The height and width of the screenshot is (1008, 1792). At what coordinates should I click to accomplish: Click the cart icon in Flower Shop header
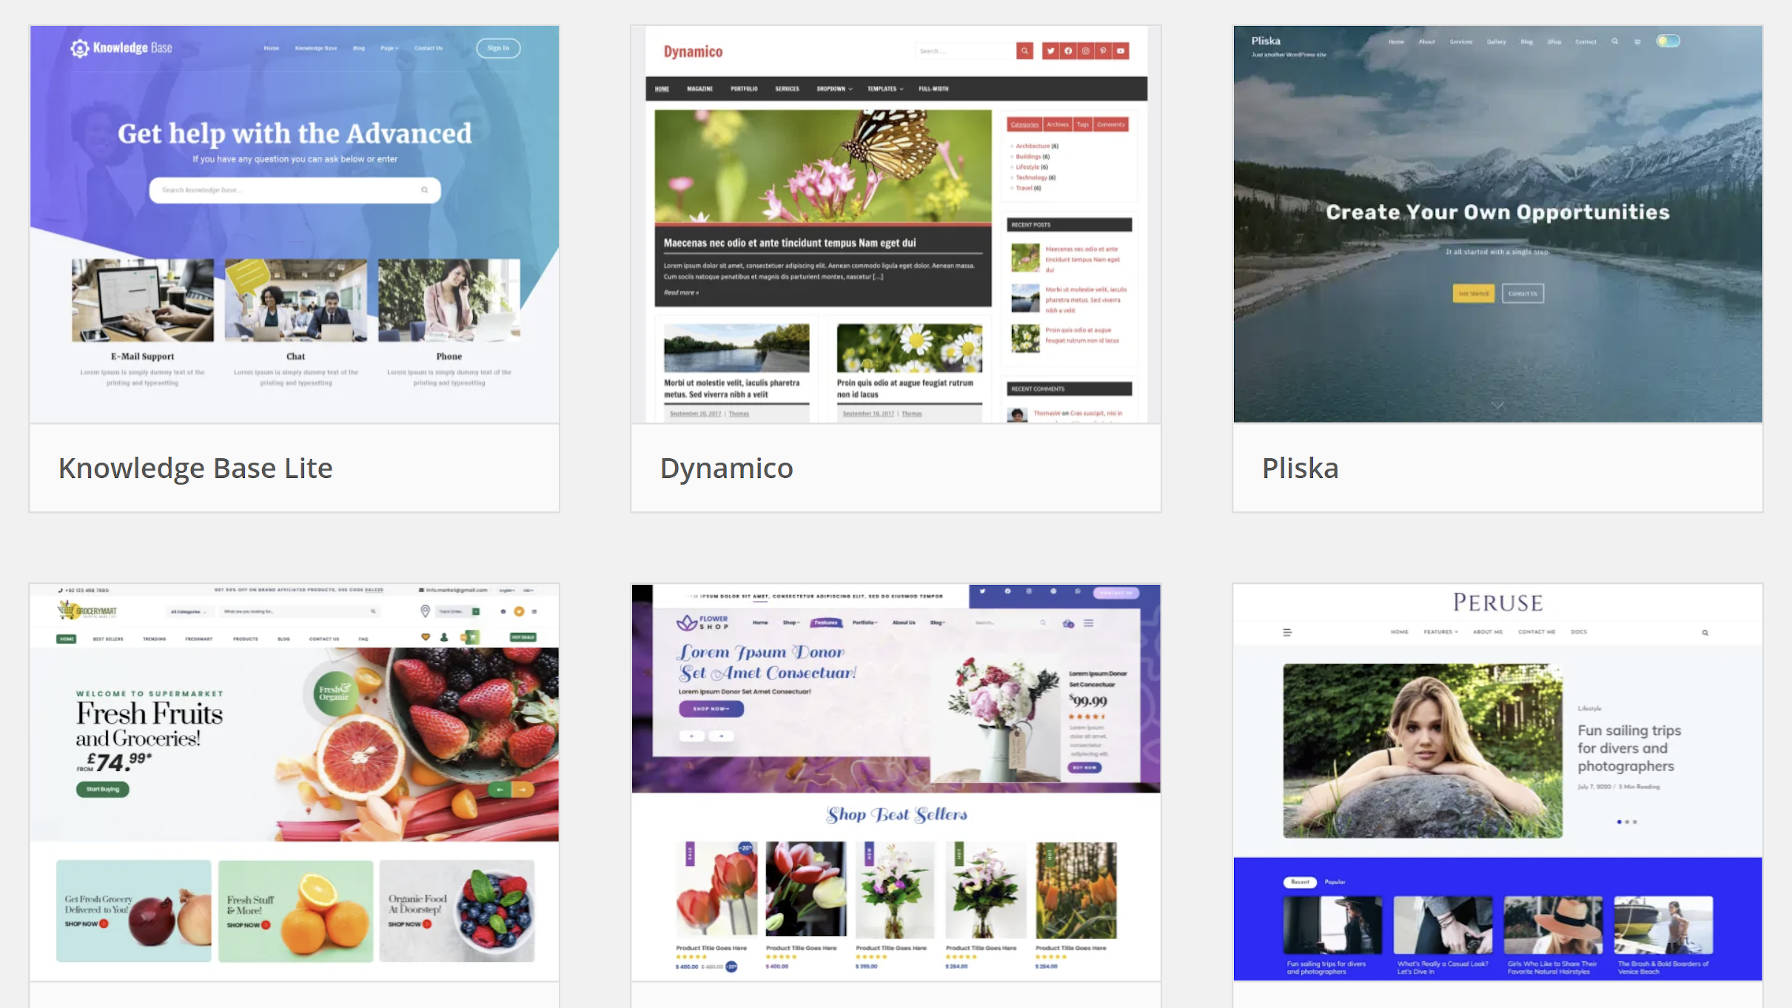(1068, 623)
